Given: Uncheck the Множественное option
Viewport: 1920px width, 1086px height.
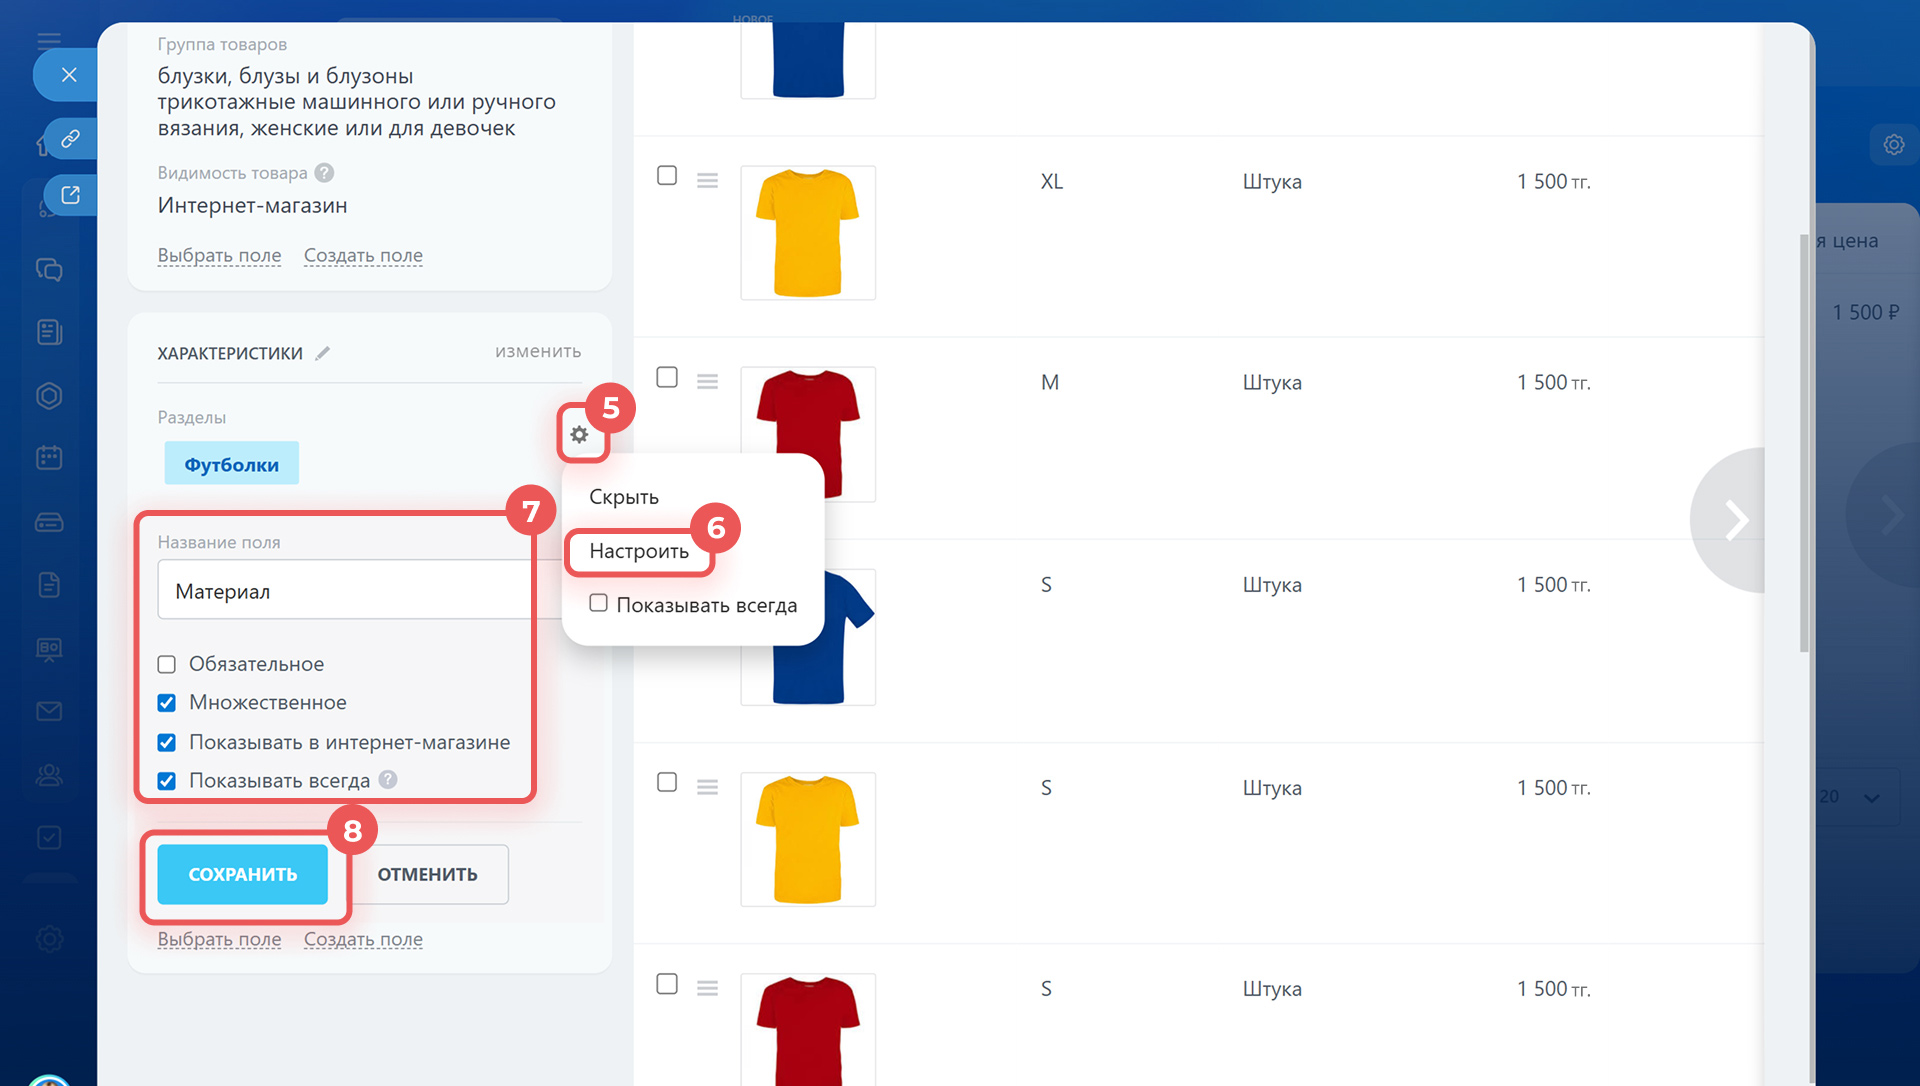Looking at the screenshot, I should pyautogui.click(x=167, y=703).
